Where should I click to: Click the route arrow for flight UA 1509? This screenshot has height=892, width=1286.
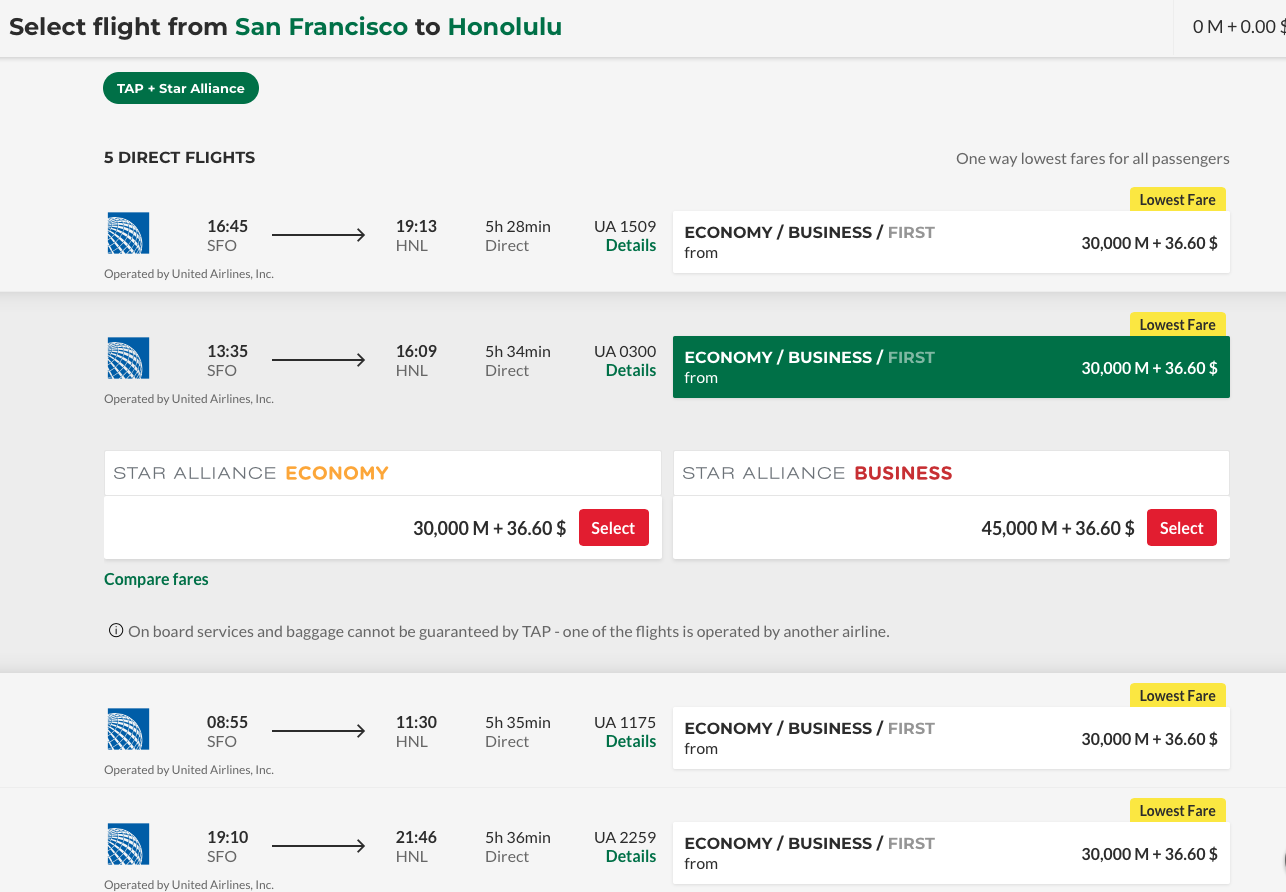319,235
